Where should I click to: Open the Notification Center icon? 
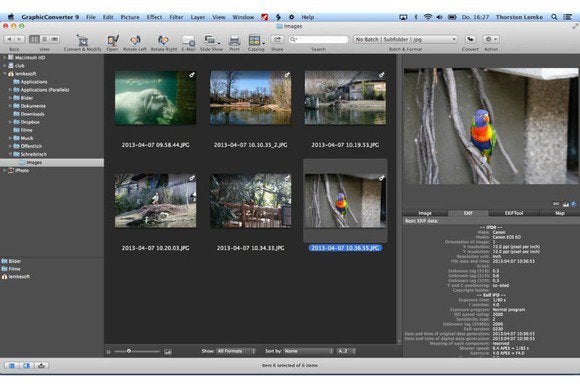pos(567,17)
